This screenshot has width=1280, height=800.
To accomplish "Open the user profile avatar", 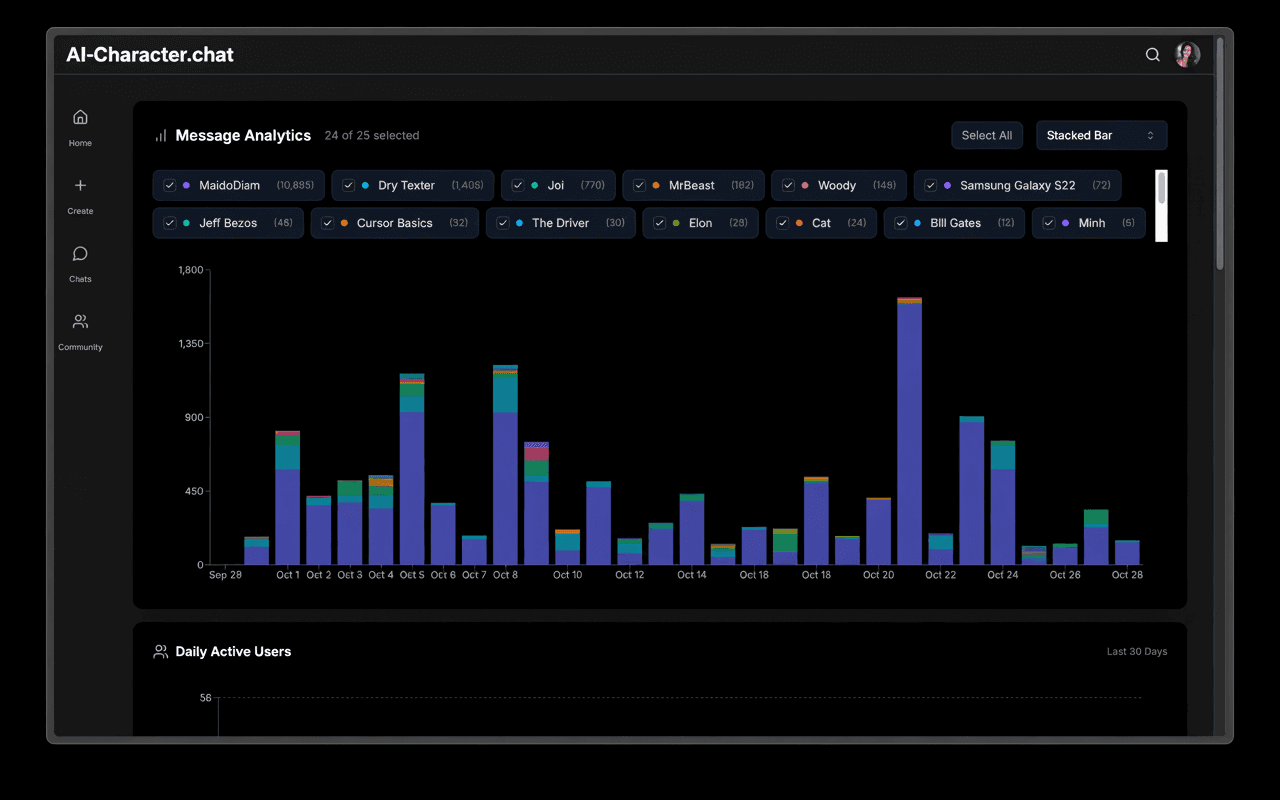I will tap(1187, 55).
